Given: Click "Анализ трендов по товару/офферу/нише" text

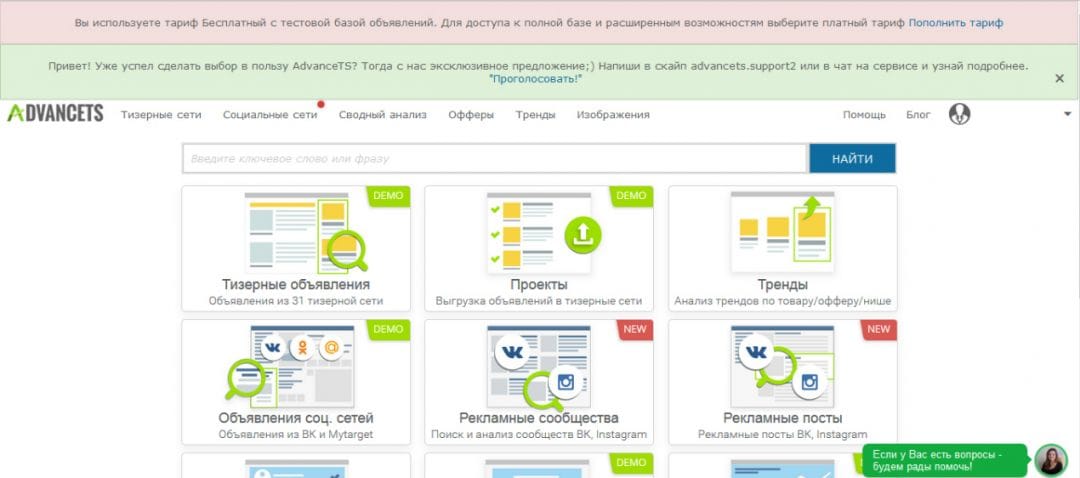Looking at the screenshot, I should pos(782,301).
